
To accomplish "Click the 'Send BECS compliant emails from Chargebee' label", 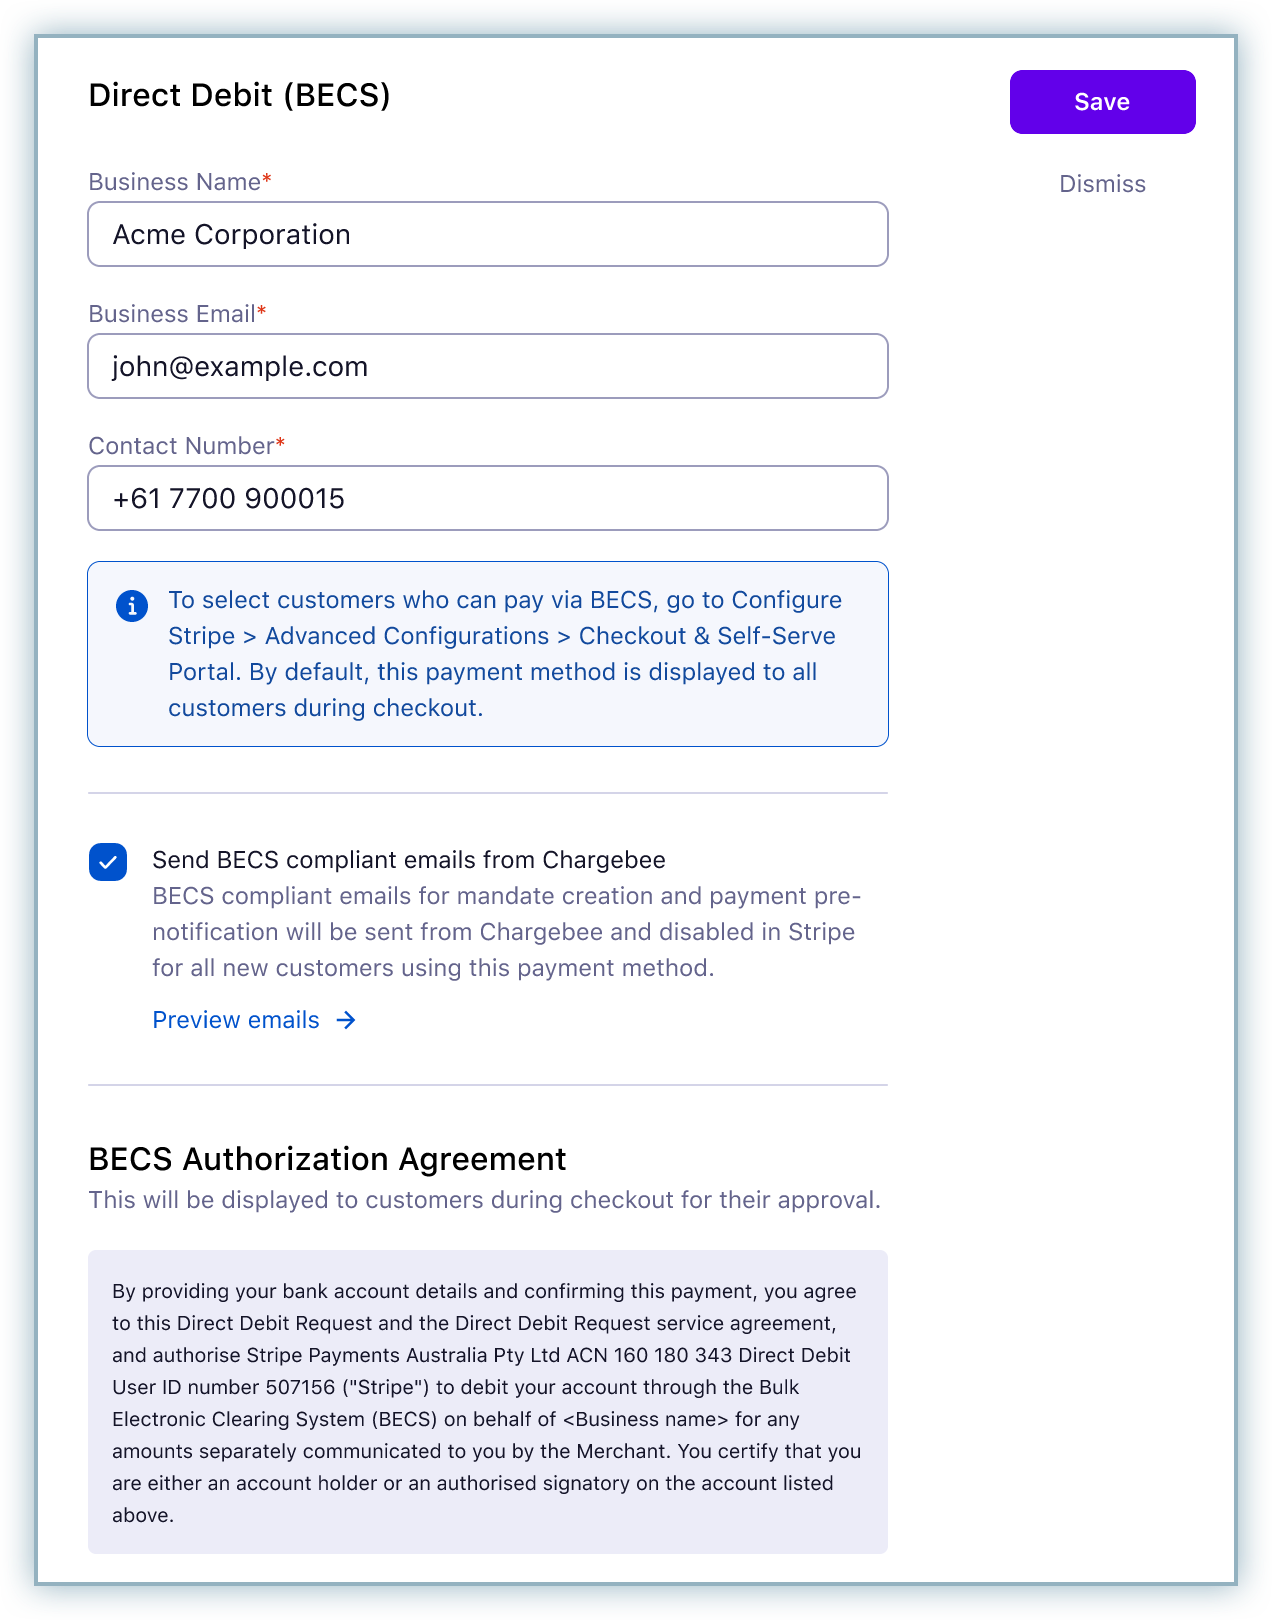I will (x=408, y=860).
